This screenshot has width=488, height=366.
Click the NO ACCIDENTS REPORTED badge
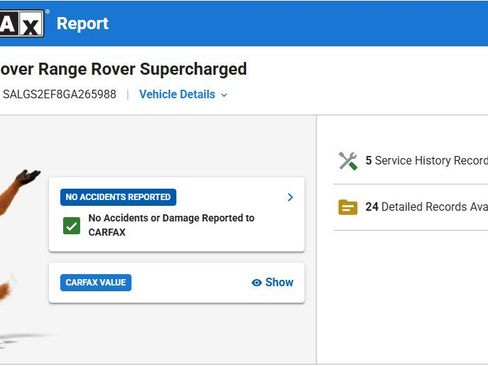[118, 197]
